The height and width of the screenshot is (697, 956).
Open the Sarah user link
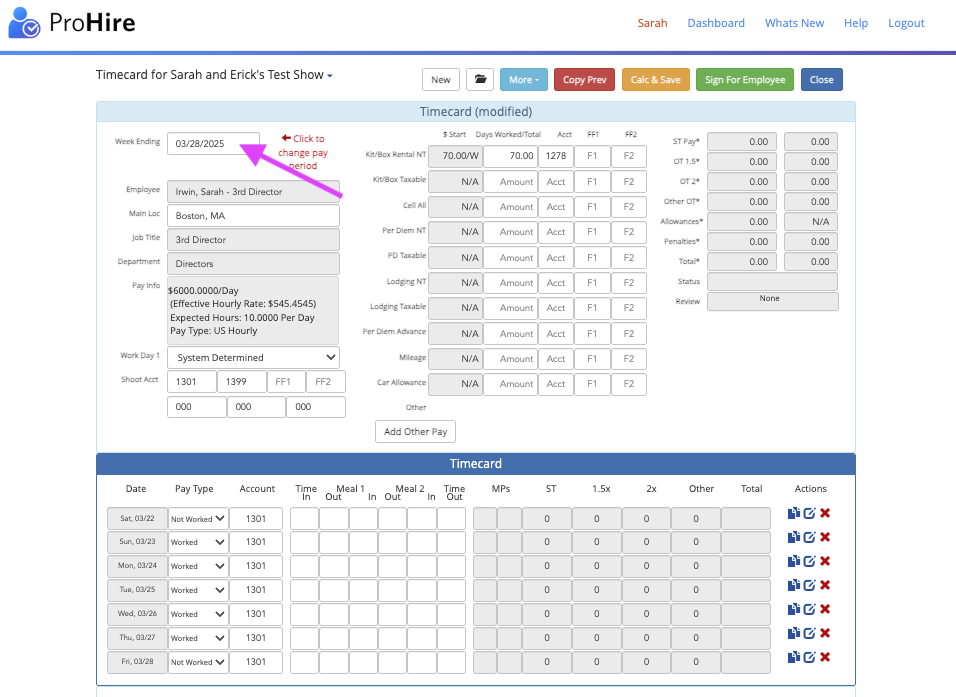652,23
